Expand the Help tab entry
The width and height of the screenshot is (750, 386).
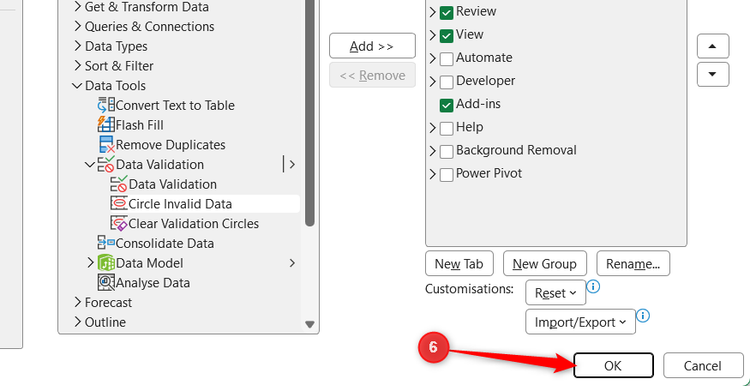[x=433, y=128]
